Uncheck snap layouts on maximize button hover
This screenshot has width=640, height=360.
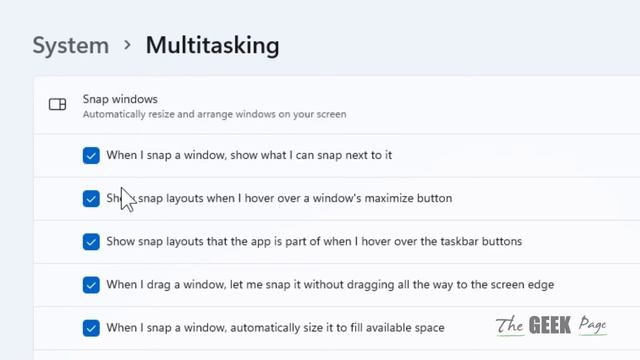click(91, 199)
